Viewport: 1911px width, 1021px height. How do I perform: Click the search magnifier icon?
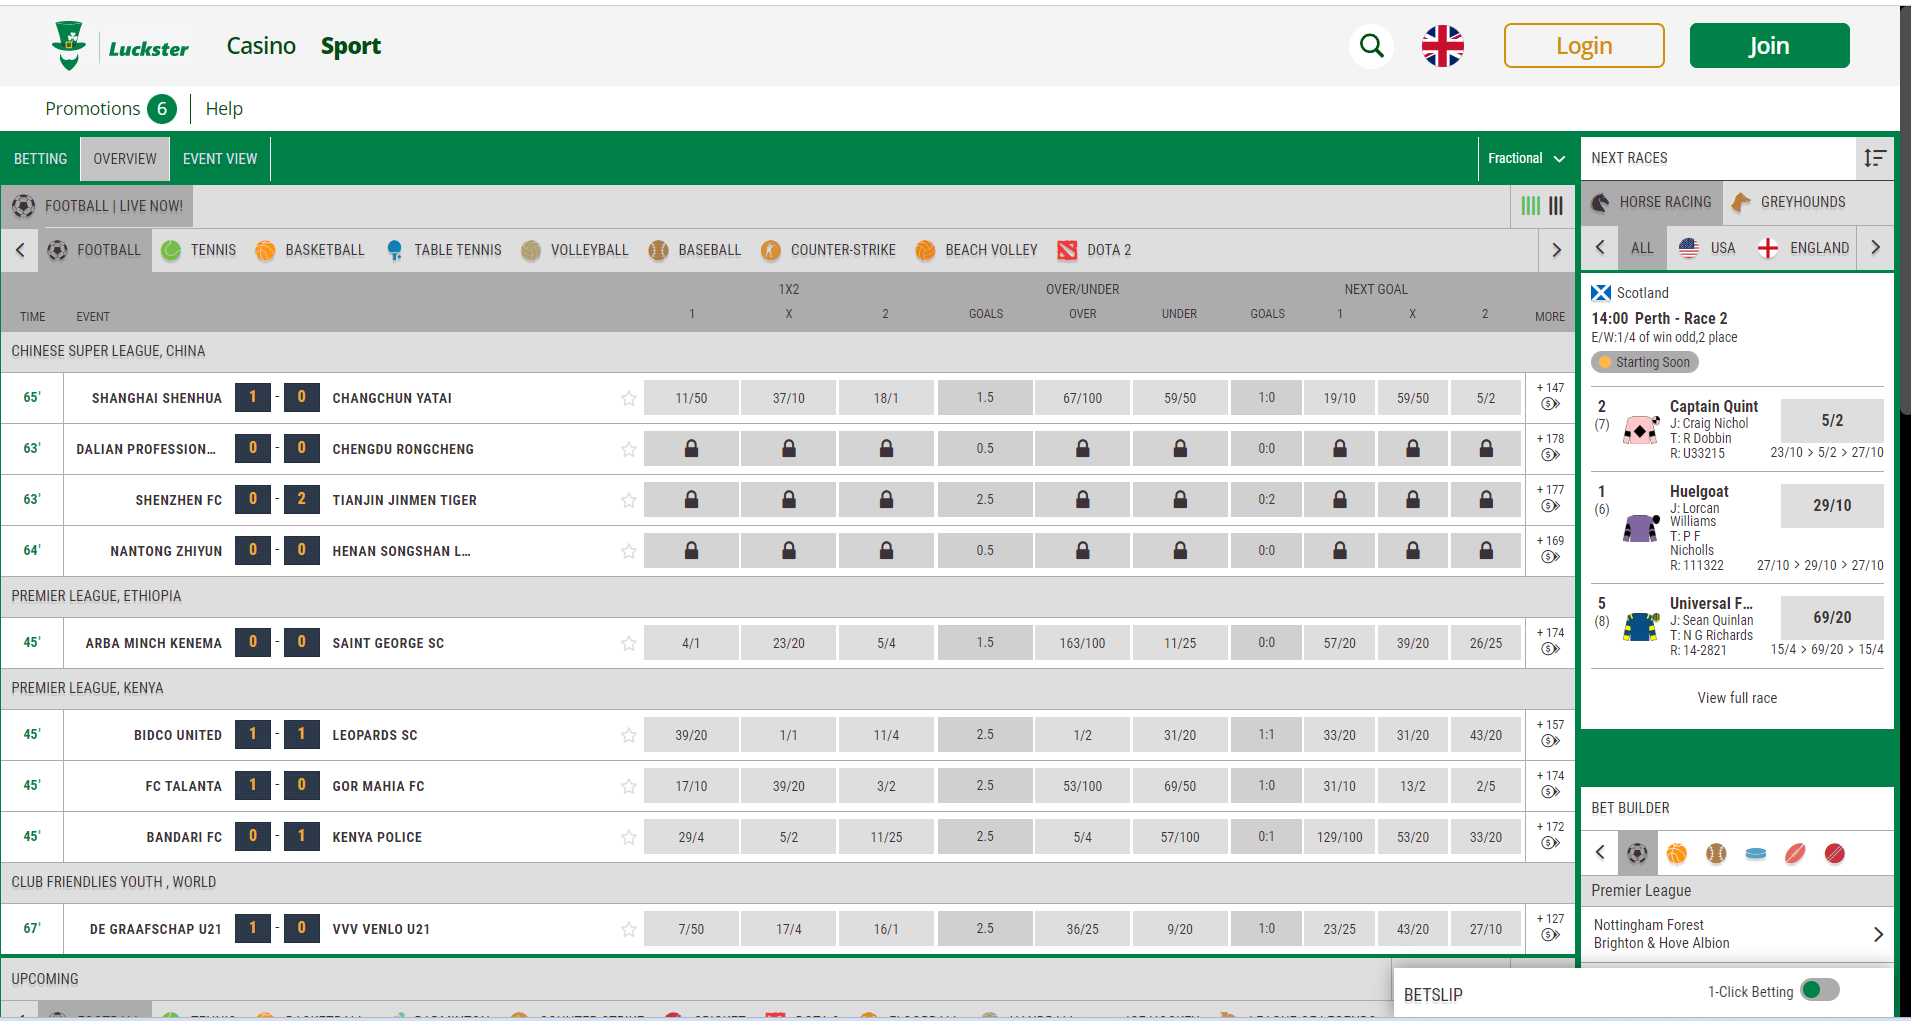(1371, 45)
